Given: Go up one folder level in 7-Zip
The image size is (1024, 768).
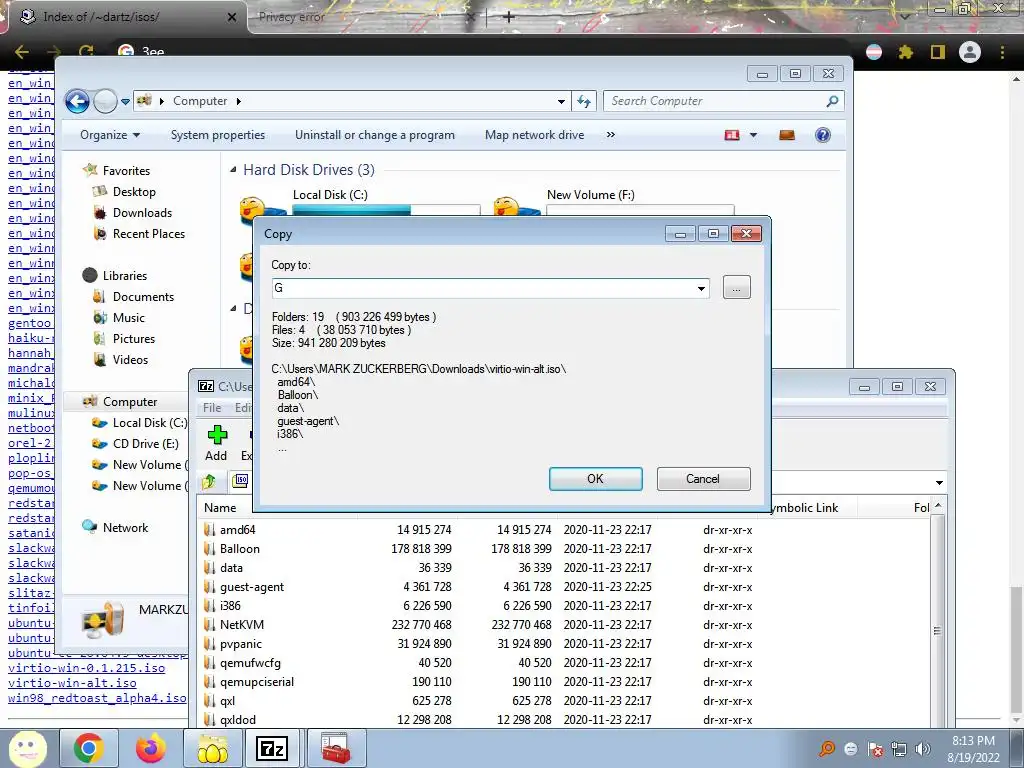Looking at the screenshot, I should pos(209,482).
